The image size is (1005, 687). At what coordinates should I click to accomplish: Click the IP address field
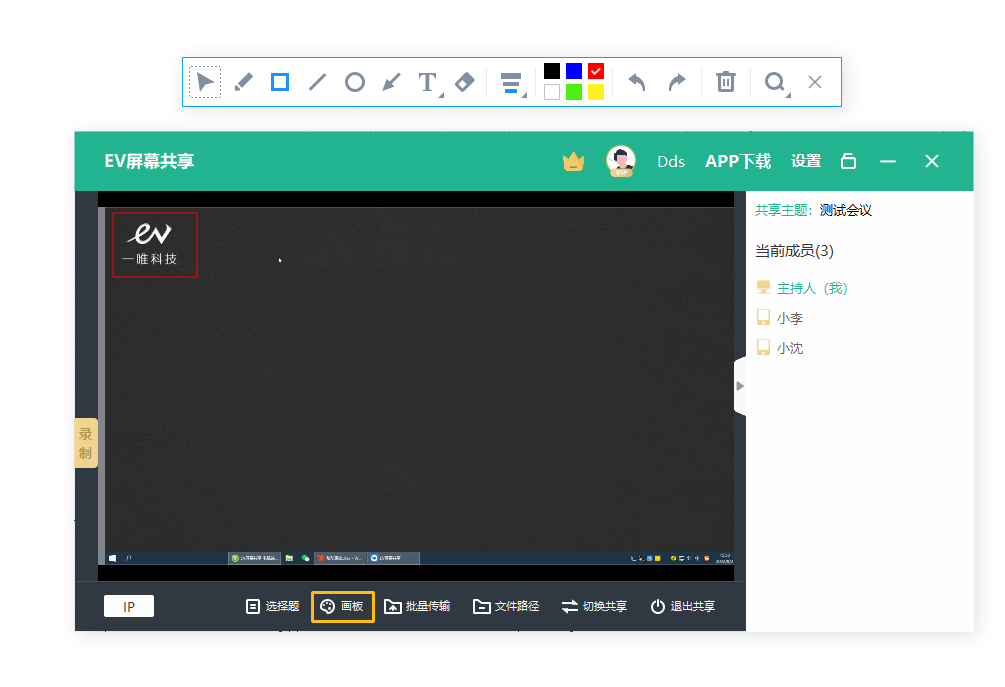tap(128, 606)
